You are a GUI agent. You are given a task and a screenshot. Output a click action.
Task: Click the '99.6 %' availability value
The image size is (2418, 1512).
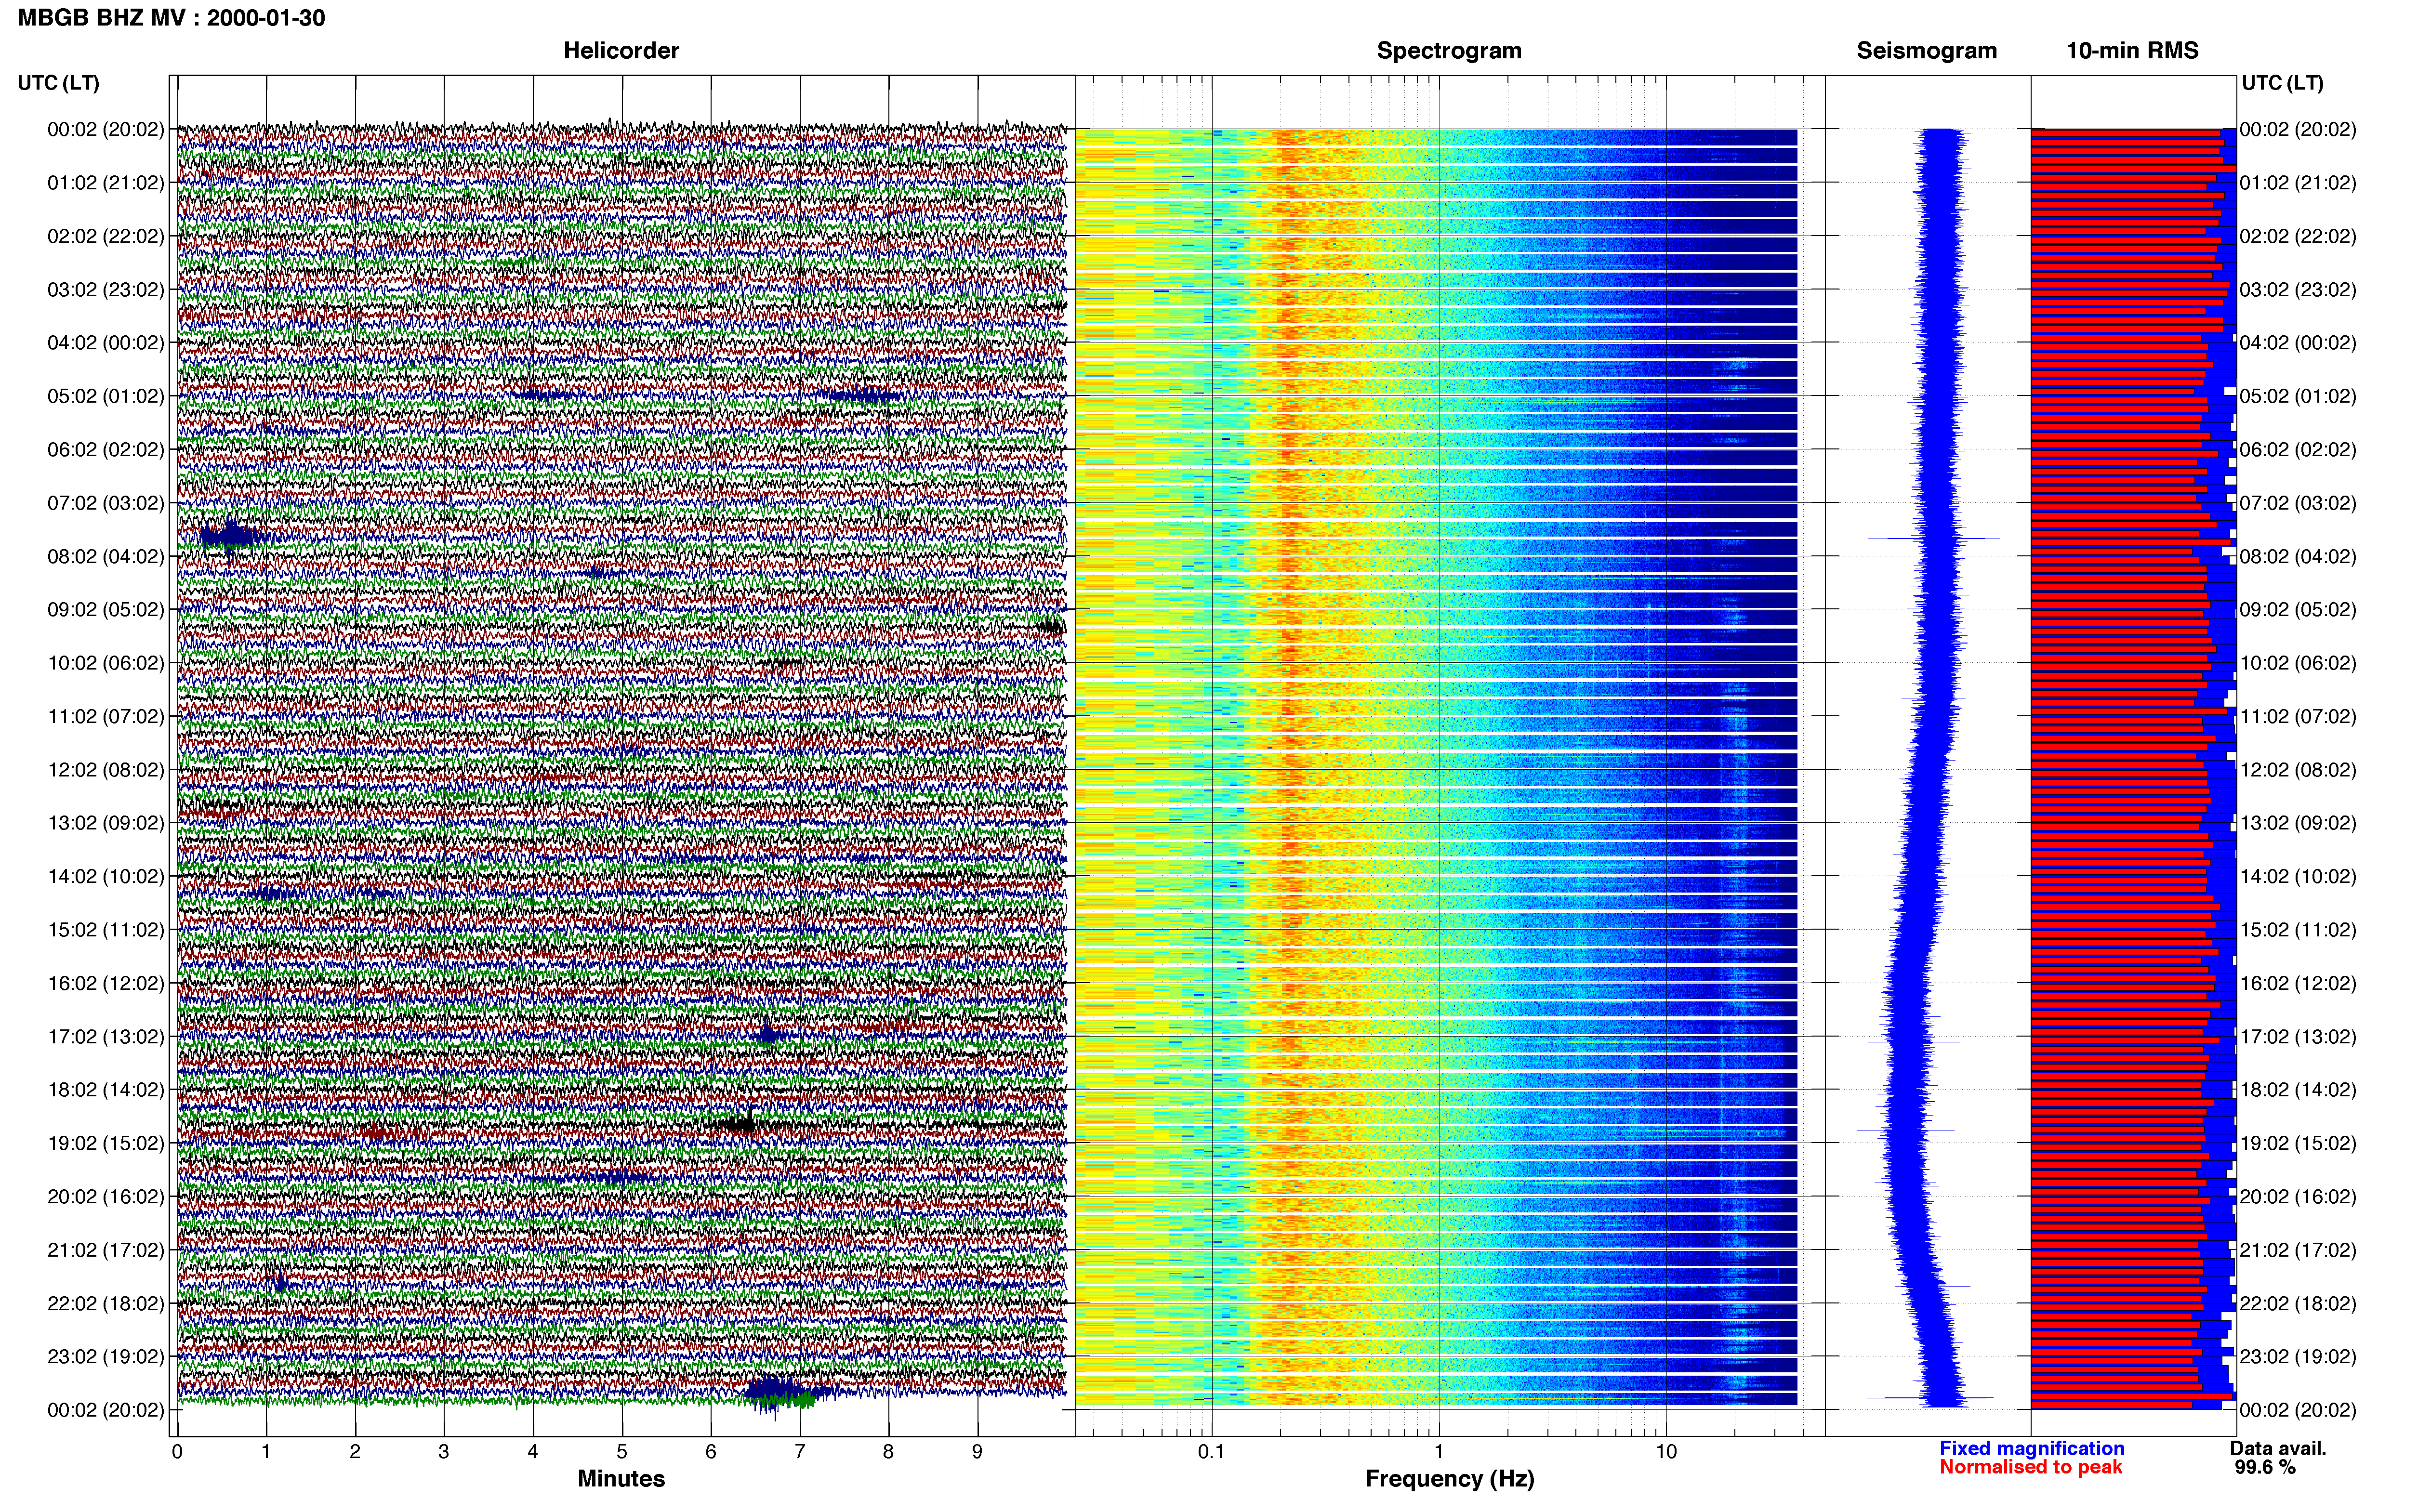(2265, 1467)
